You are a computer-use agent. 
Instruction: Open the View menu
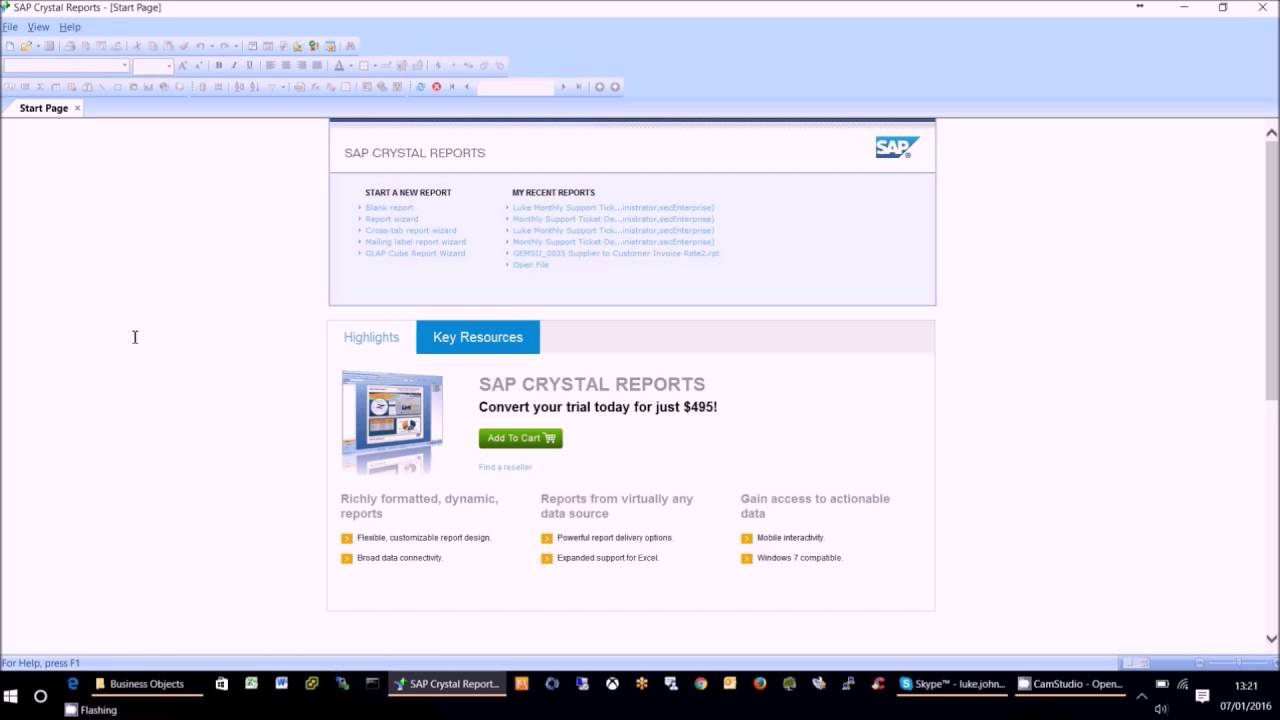coord(38,27)
